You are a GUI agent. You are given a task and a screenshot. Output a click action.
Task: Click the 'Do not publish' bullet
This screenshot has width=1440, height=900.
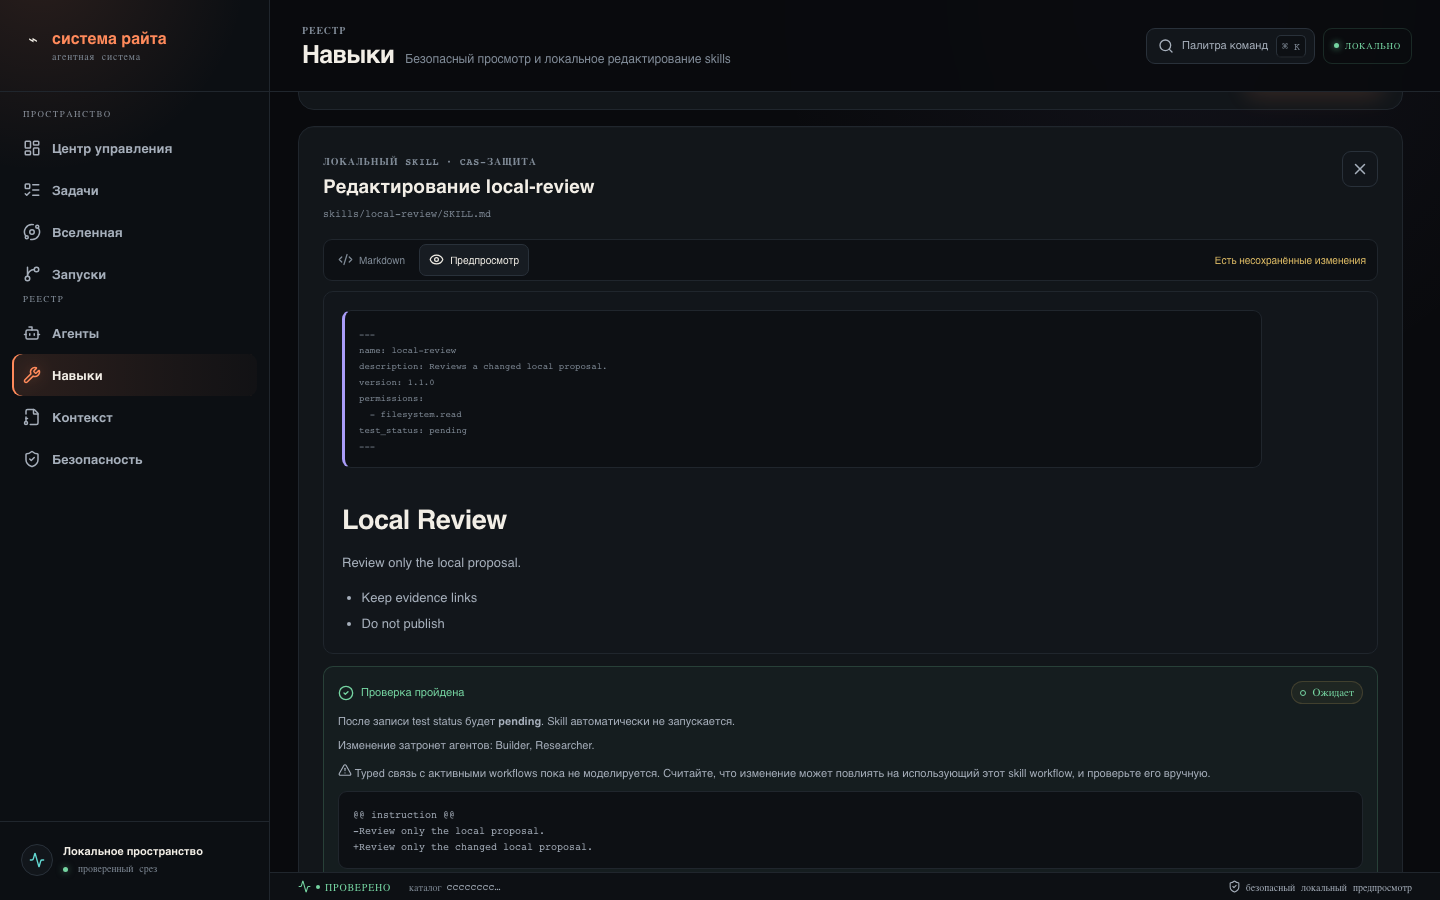pyautogui.click(x=403, y=624)
